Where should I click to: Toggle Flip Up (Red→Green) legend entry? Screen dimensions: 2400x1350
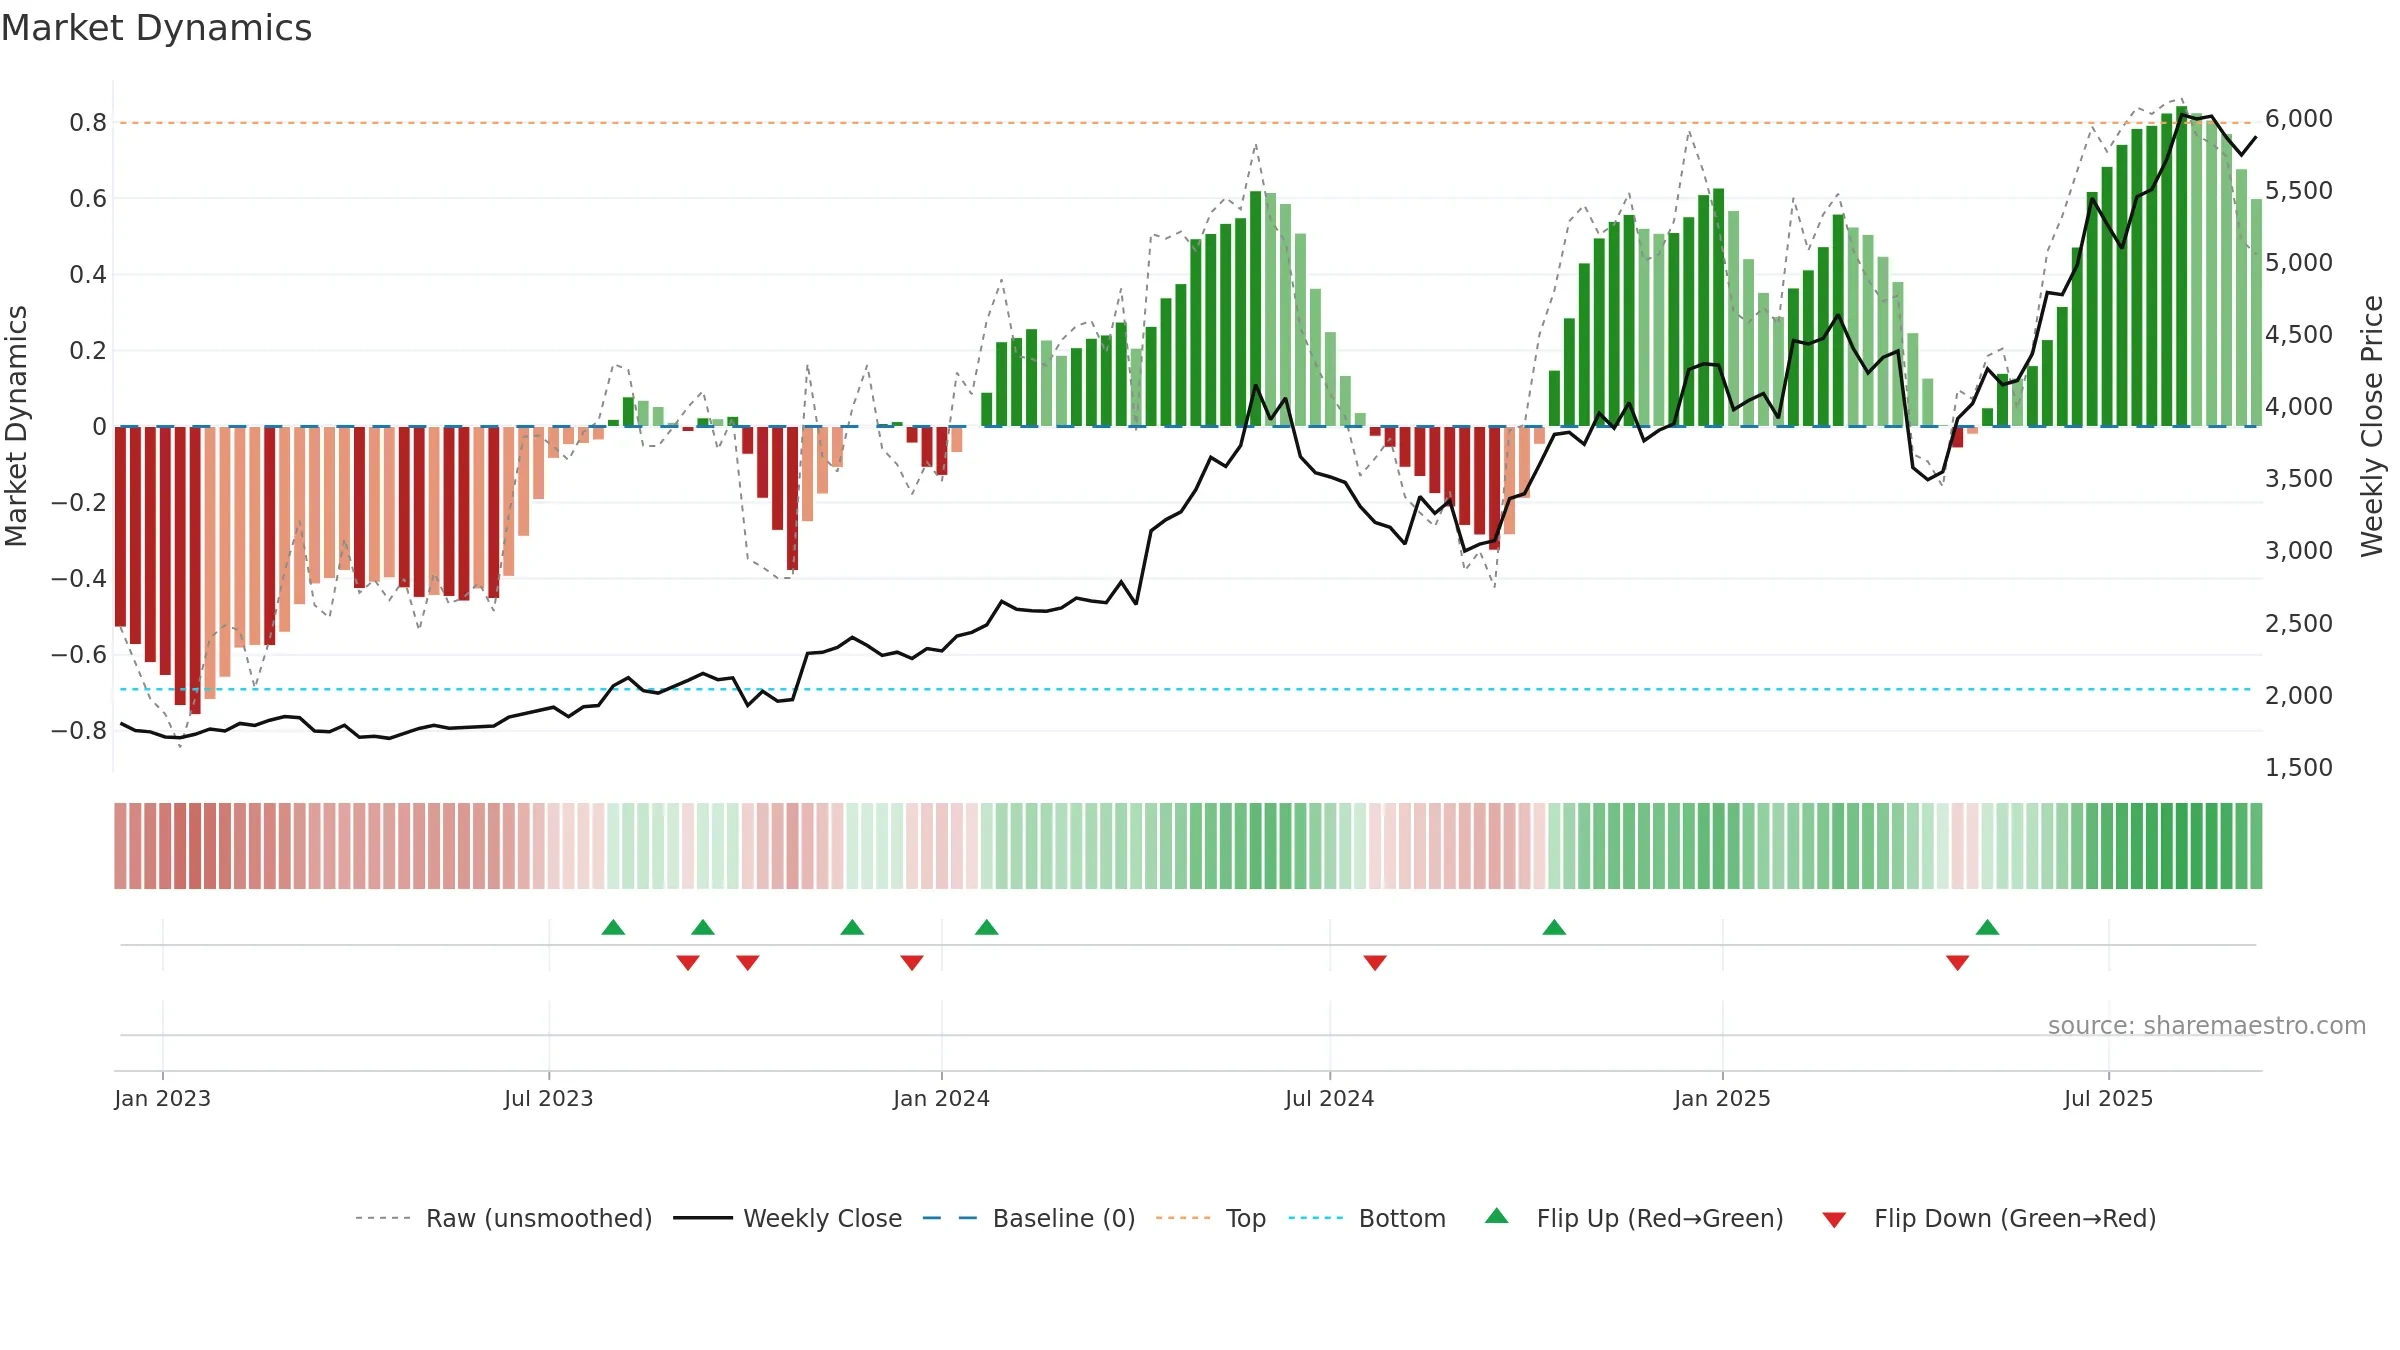pyautogui.click(x=1634, y=1218)
